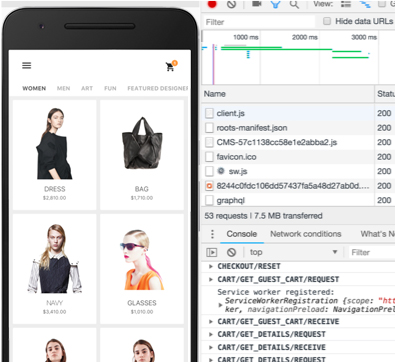Click the roots-manifest.json file icon
395x362 pixels.
(209, 128)
